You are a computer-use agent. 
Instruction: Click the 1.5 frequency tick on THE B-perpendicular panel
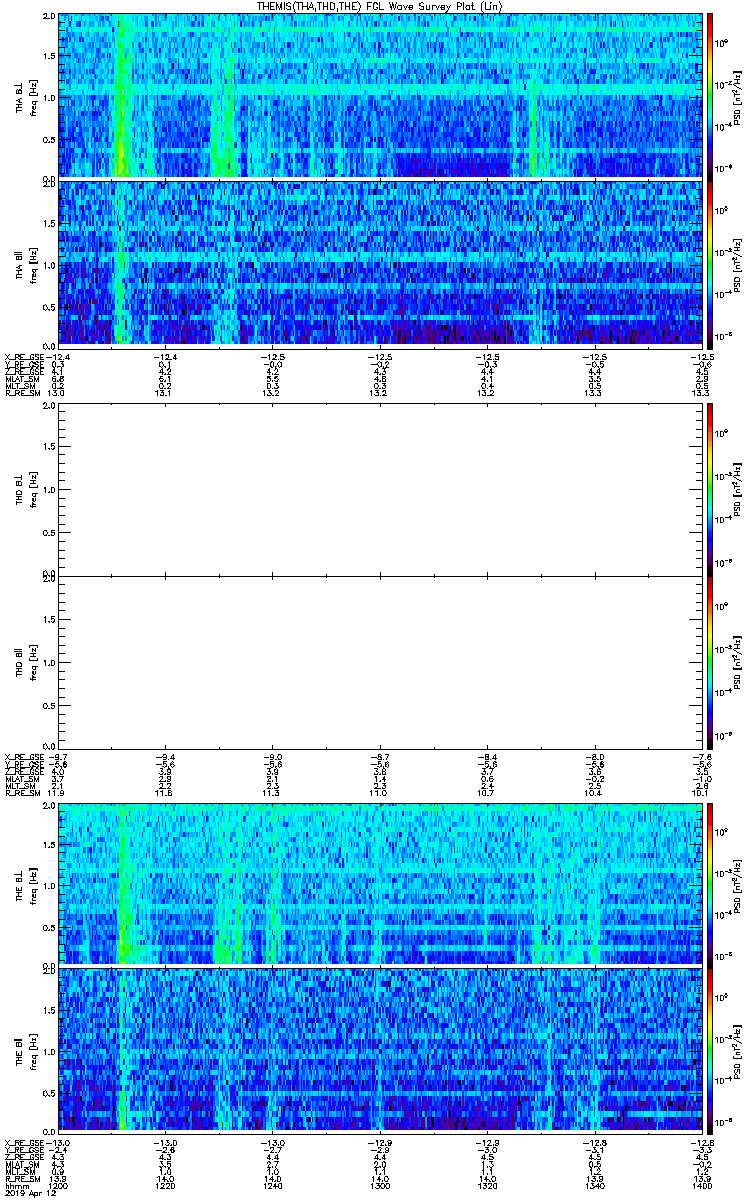tap(49, 846)
